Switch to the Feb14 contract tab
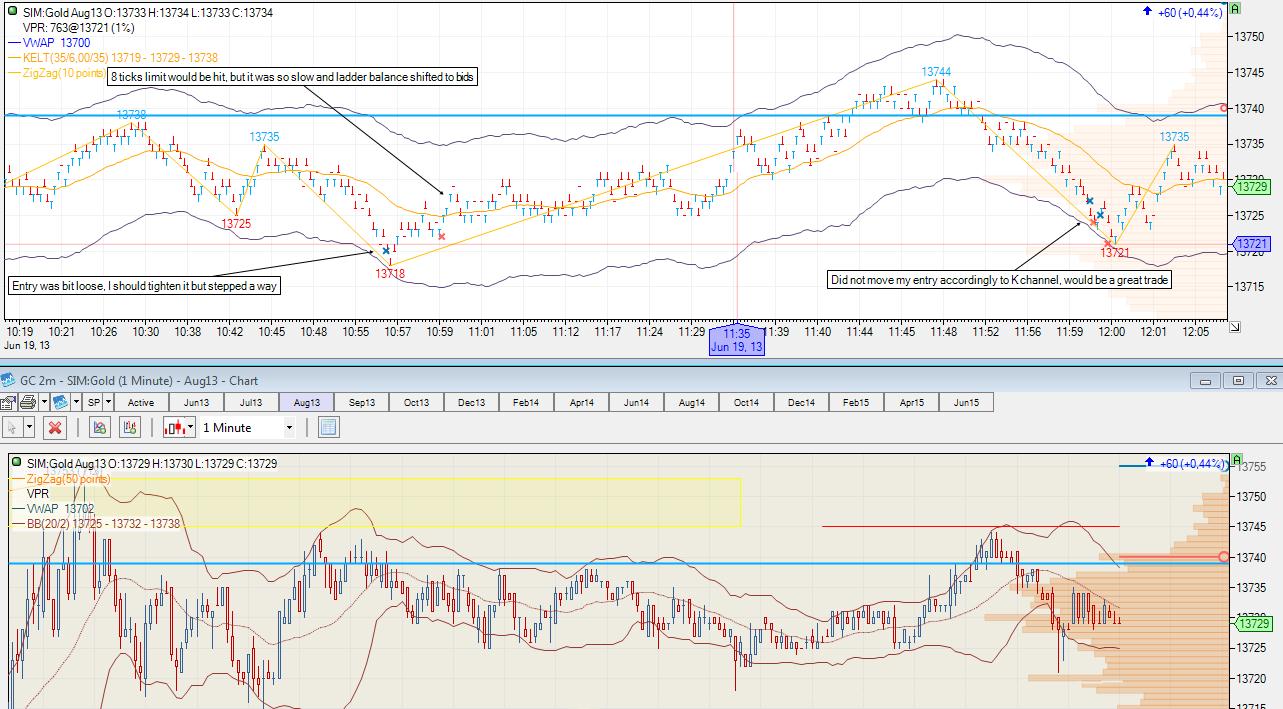 coord(526,402)
